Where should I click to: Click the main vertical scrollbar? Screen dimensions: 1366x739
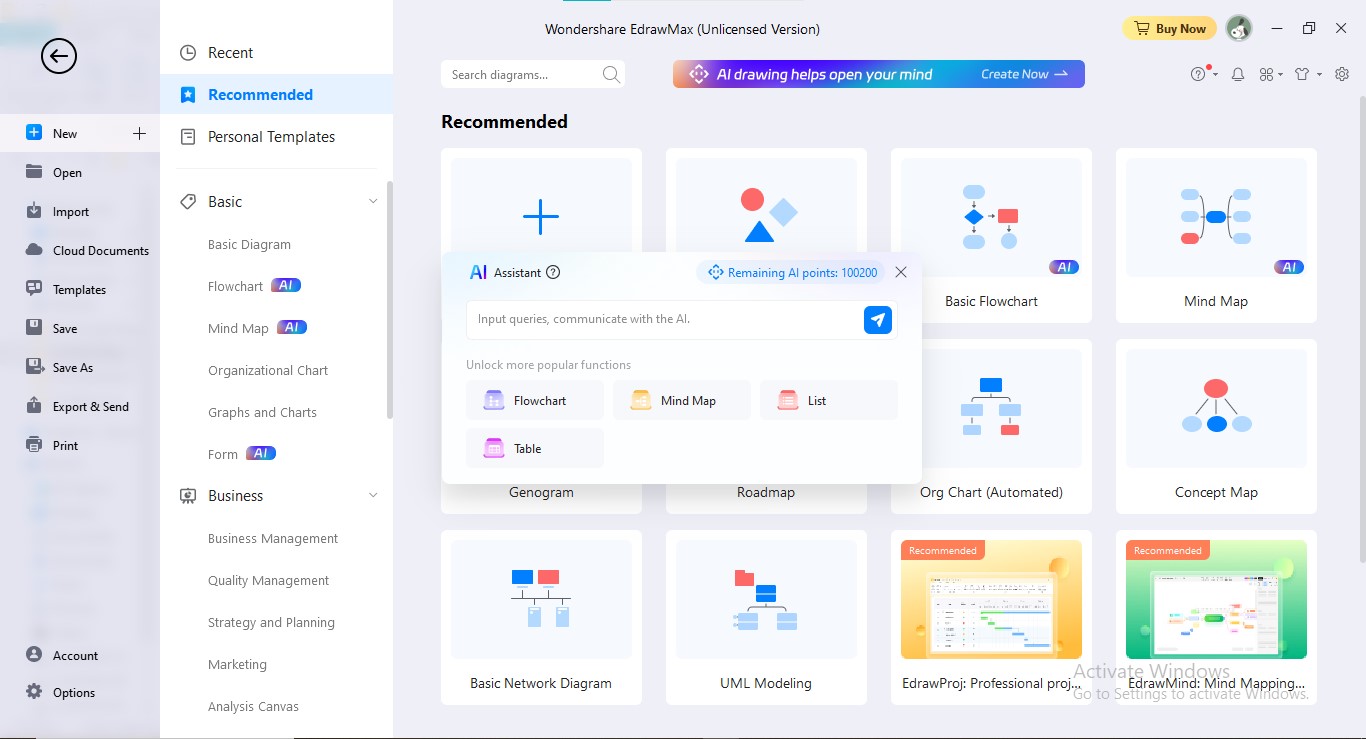pos(1361,330)
